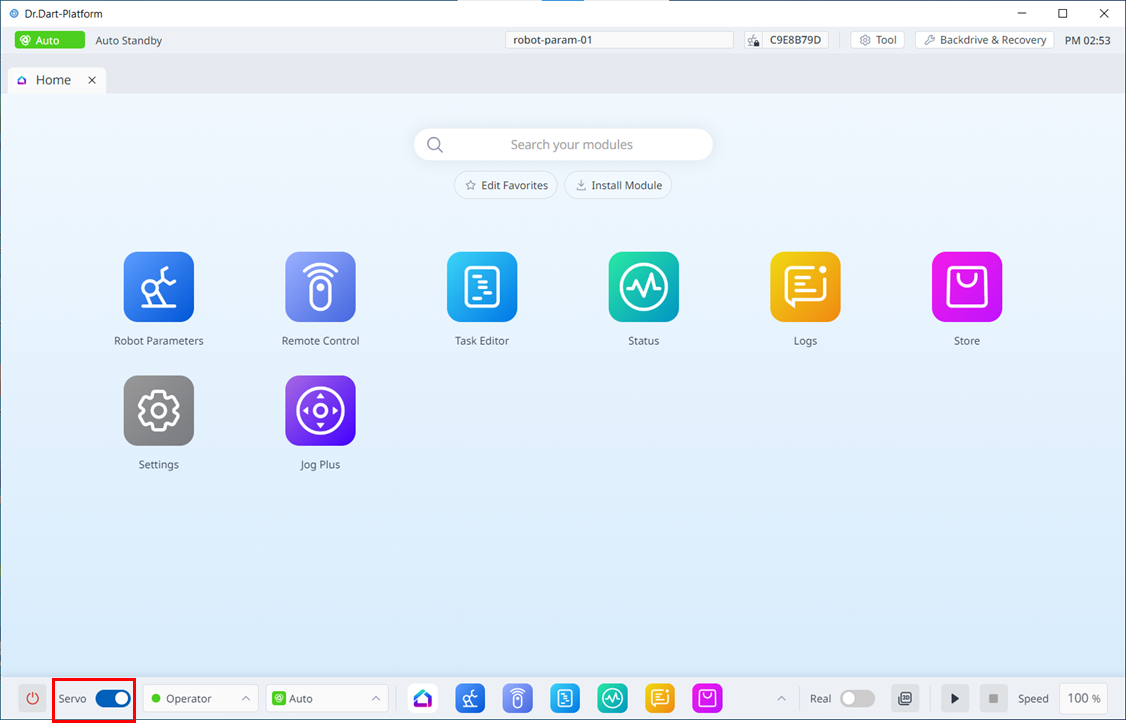Image resolution: width=1126 pixels, height=723 pixels.
Task: Open the Robot Parameters module
Action: click(x=158, y=287)
